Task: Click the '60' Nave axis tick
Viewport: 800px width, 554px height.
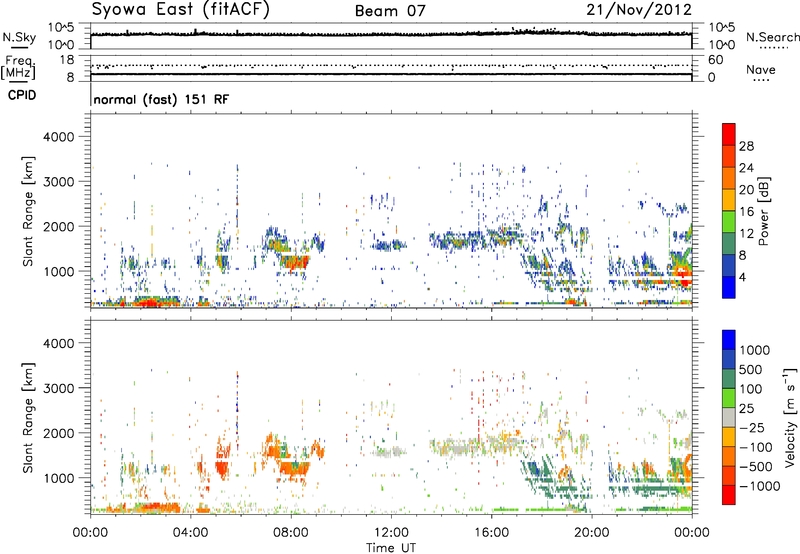Action: (715, 60)
